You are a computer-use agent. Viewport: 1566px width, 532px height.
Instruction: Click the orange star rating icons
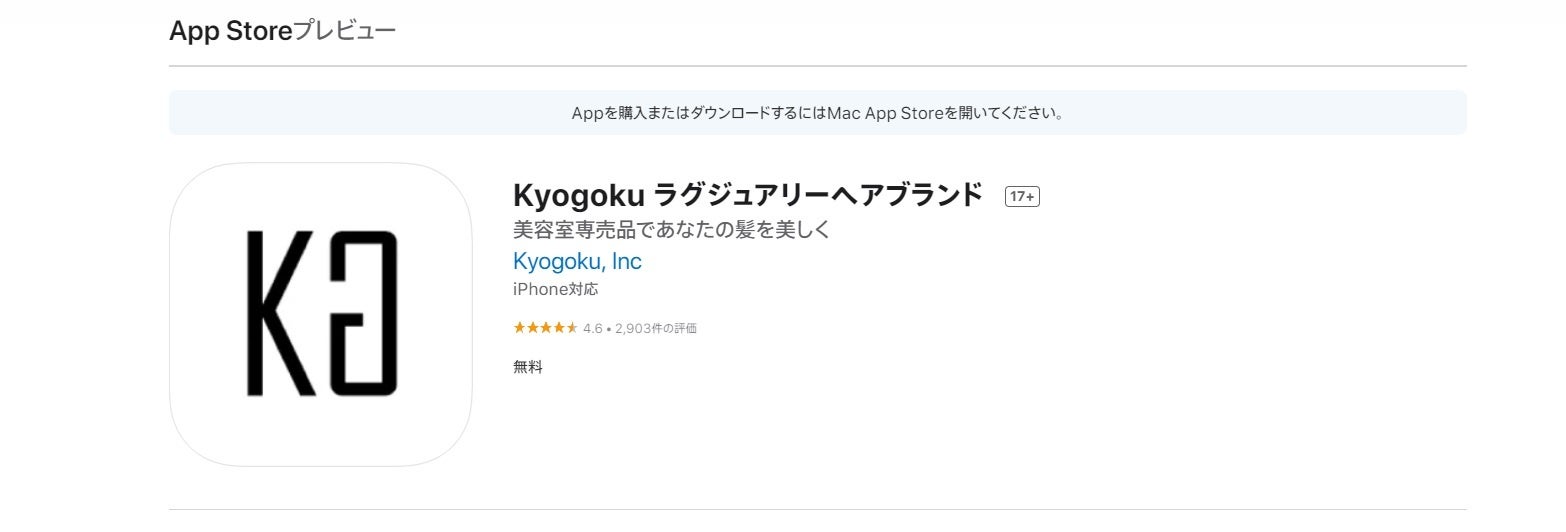coord(545,328)
